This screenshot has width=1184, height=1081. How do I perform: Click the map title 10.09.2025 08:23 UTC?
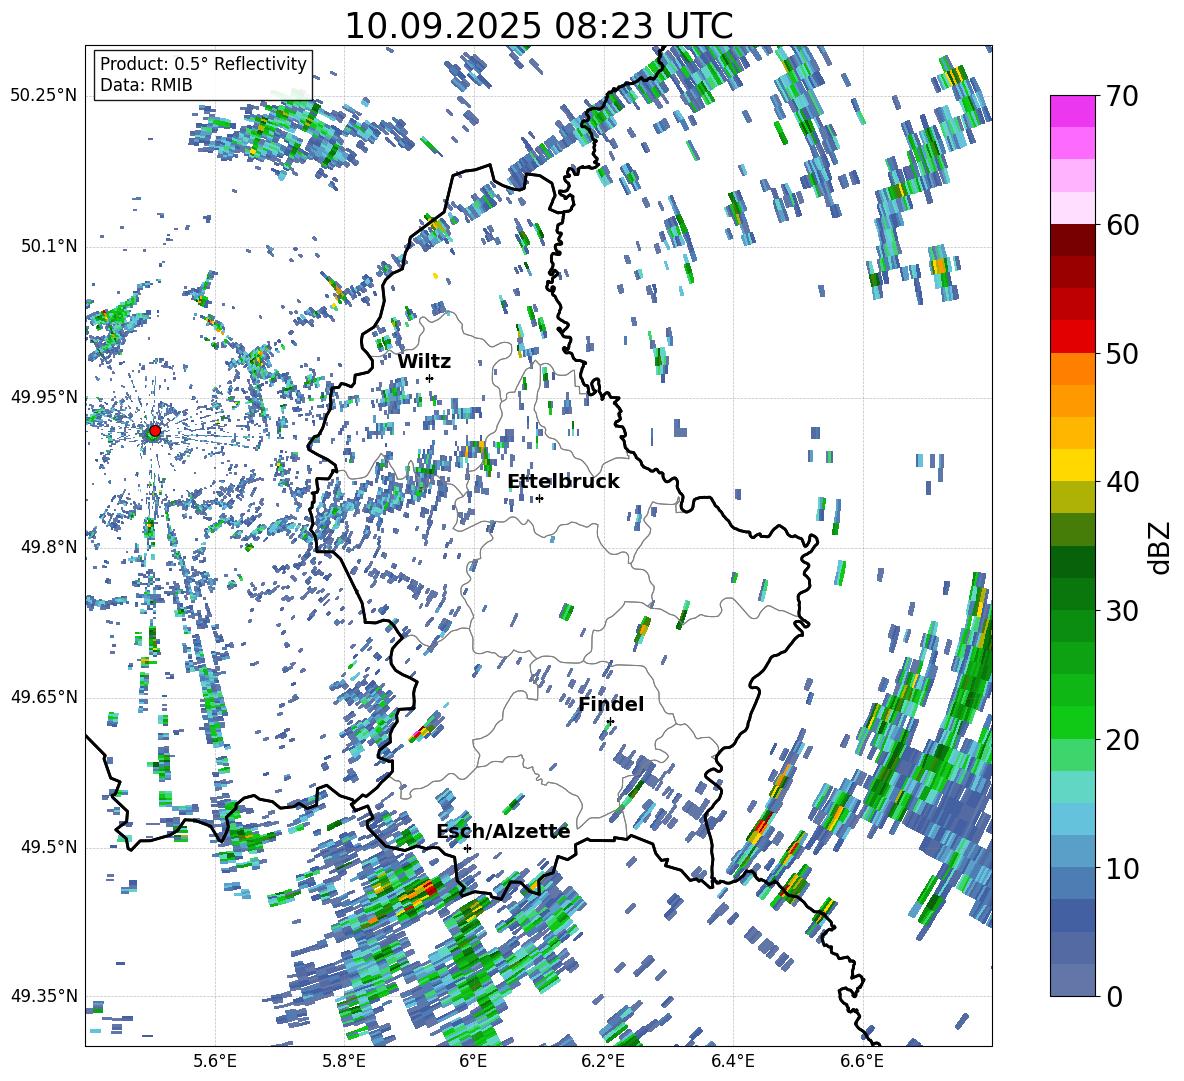[538, 26]
